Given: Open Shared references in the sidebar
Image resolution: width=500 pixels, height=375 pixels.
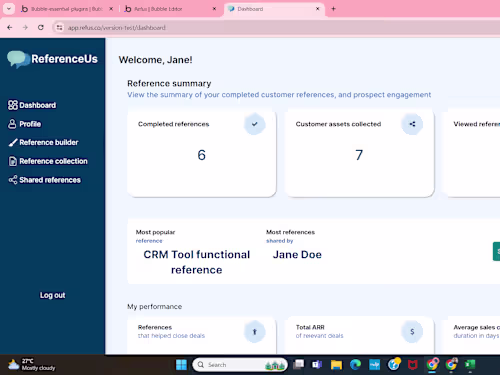Looking at the screenshot, I should pyautogui.click(x=45, y=180).
